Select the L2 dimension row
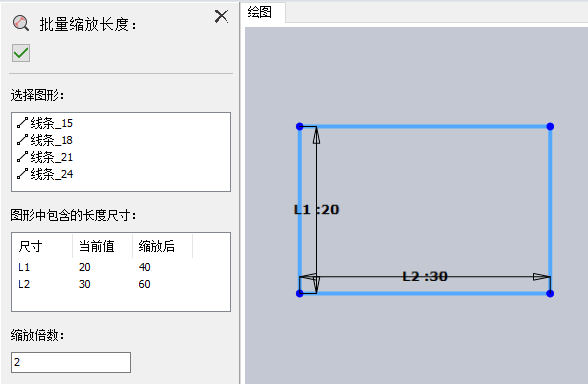The image size is (588, 384). click(121, 284)
